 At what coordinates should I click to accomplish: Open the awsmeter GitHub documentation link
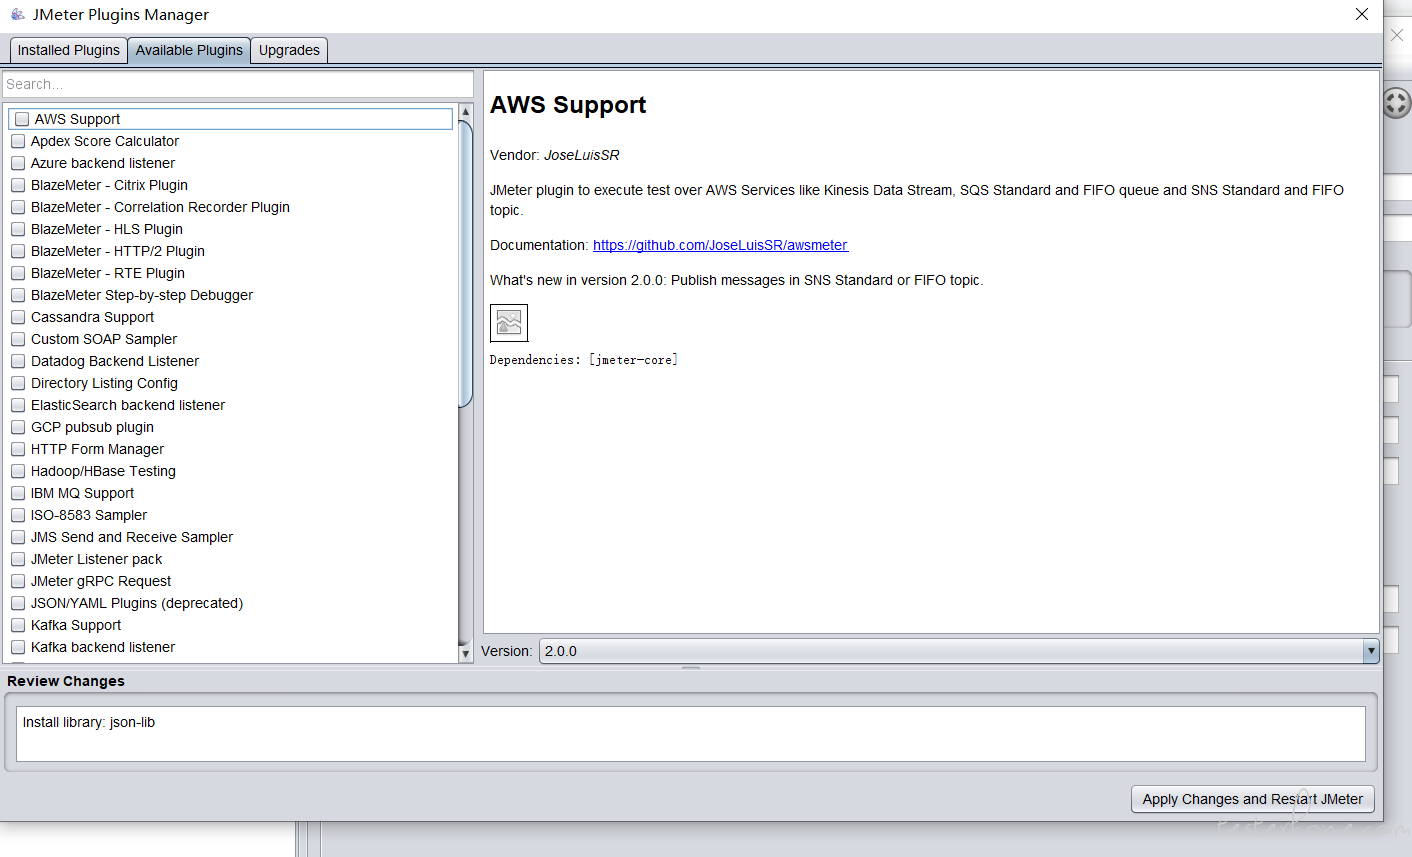720,245
